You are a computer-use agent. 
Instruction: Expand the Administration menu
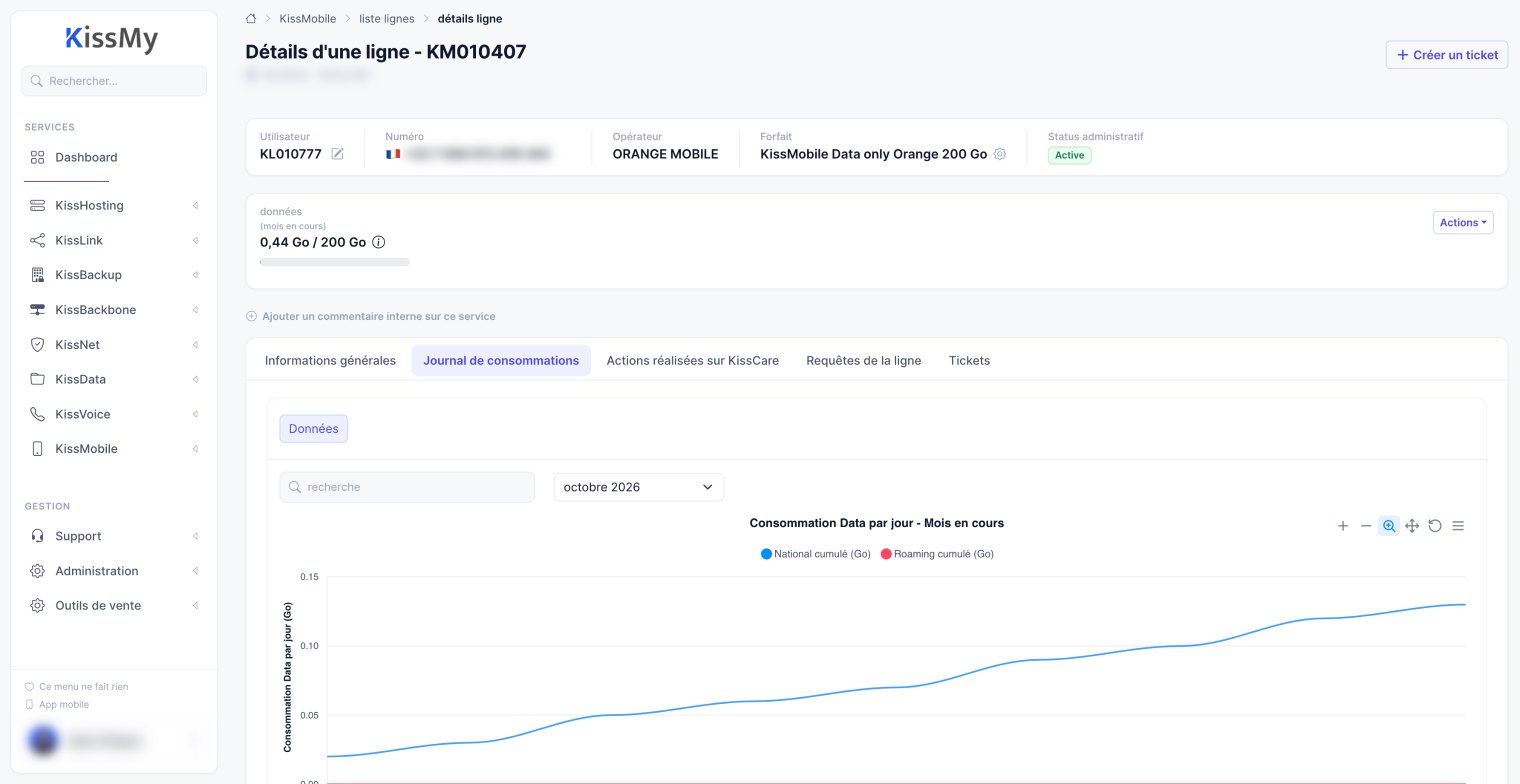(x=114, y=571)
